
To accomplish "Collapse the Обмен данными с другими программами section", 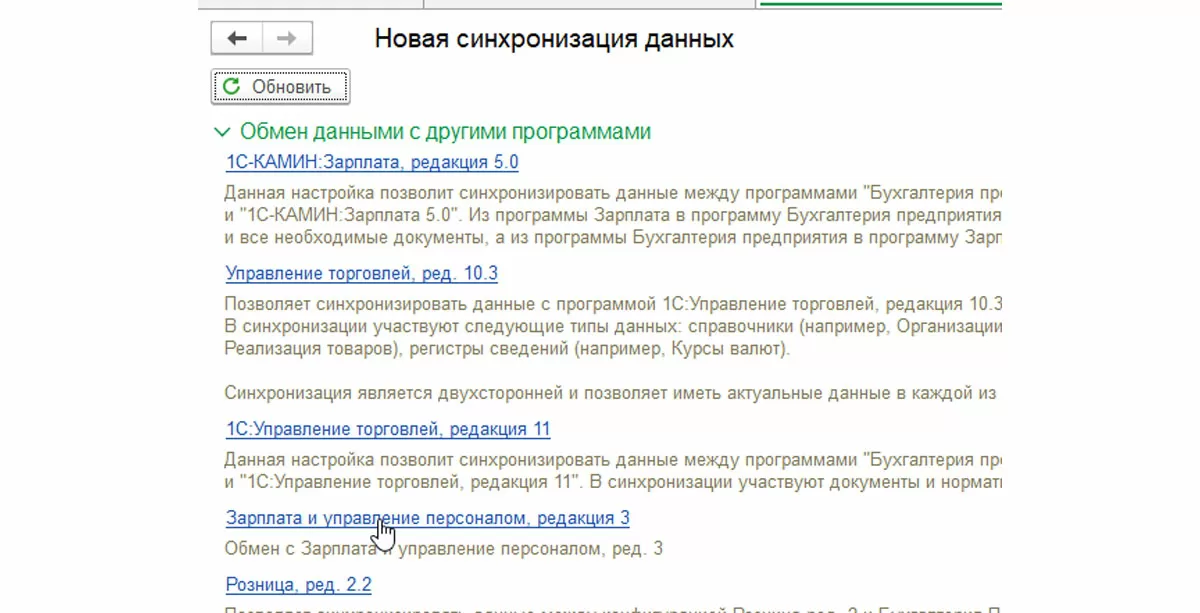I will 222,132.
